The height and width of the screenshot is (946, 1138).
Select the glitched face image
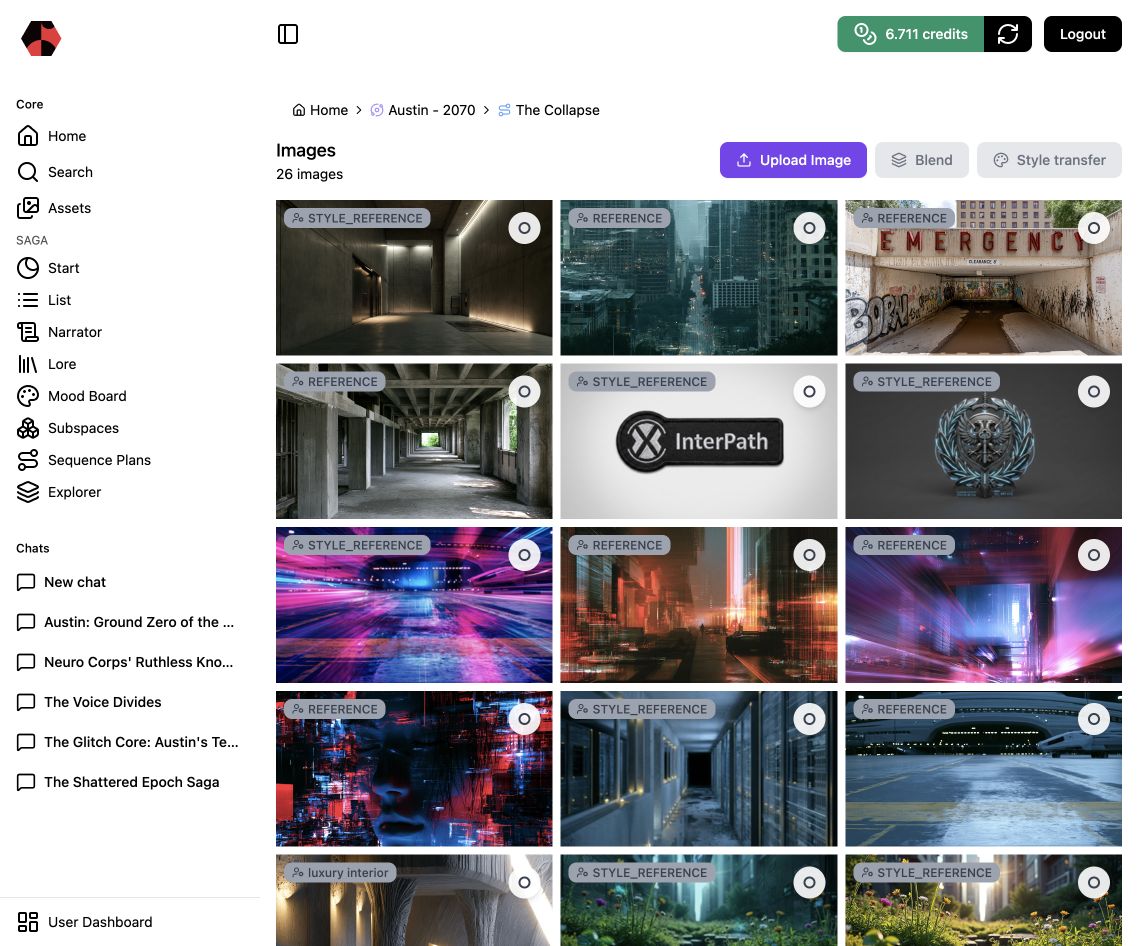(524, 719)
